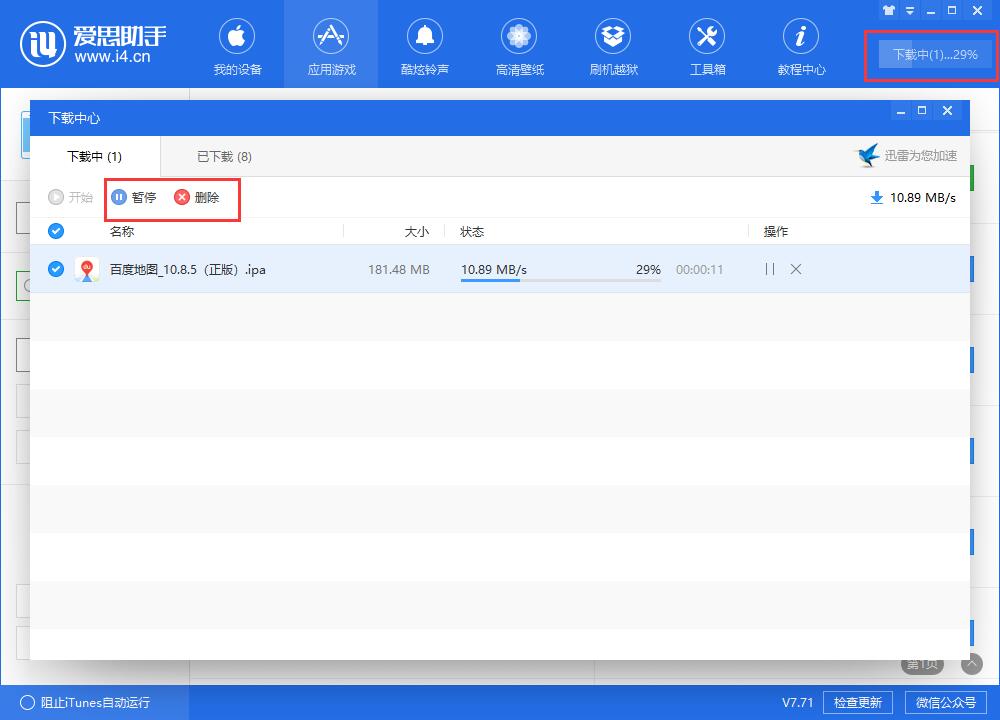Viewport: 1000px width, 720px height.
Task: Cancel the 百度地图 download via row X icon
Action: (796, 269)
